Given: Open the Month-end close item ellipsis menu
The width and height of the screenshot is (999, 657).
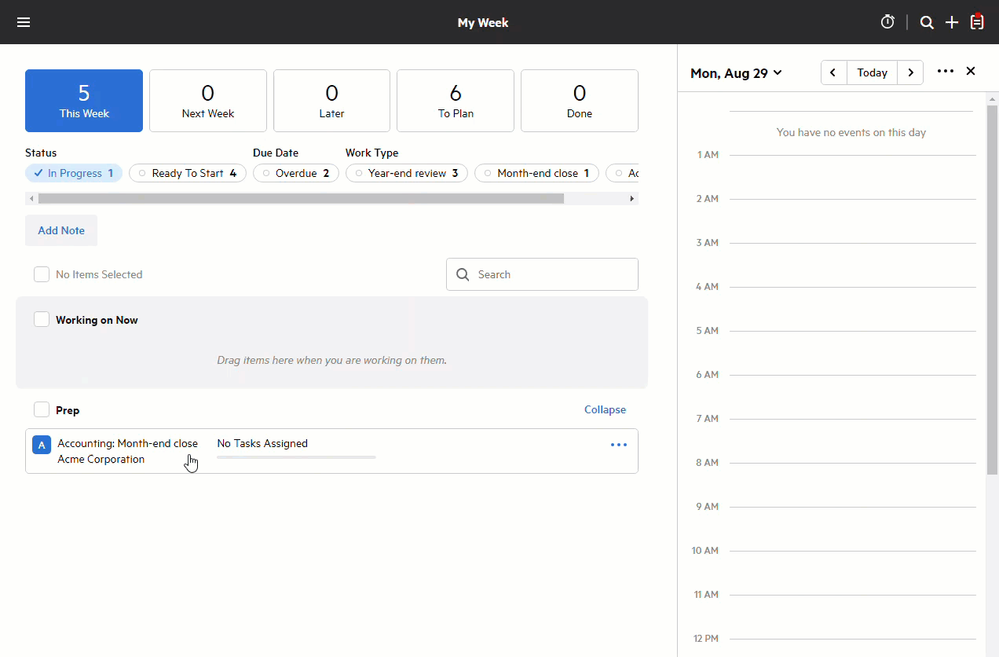Looking at the screenshot, I should (x=619, y=445).
